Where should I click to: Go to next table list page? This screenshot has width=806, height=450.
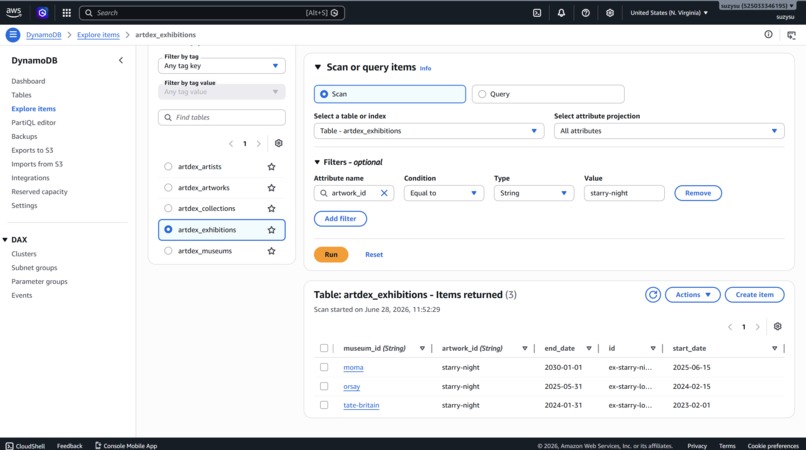click(x=259, y=143)
